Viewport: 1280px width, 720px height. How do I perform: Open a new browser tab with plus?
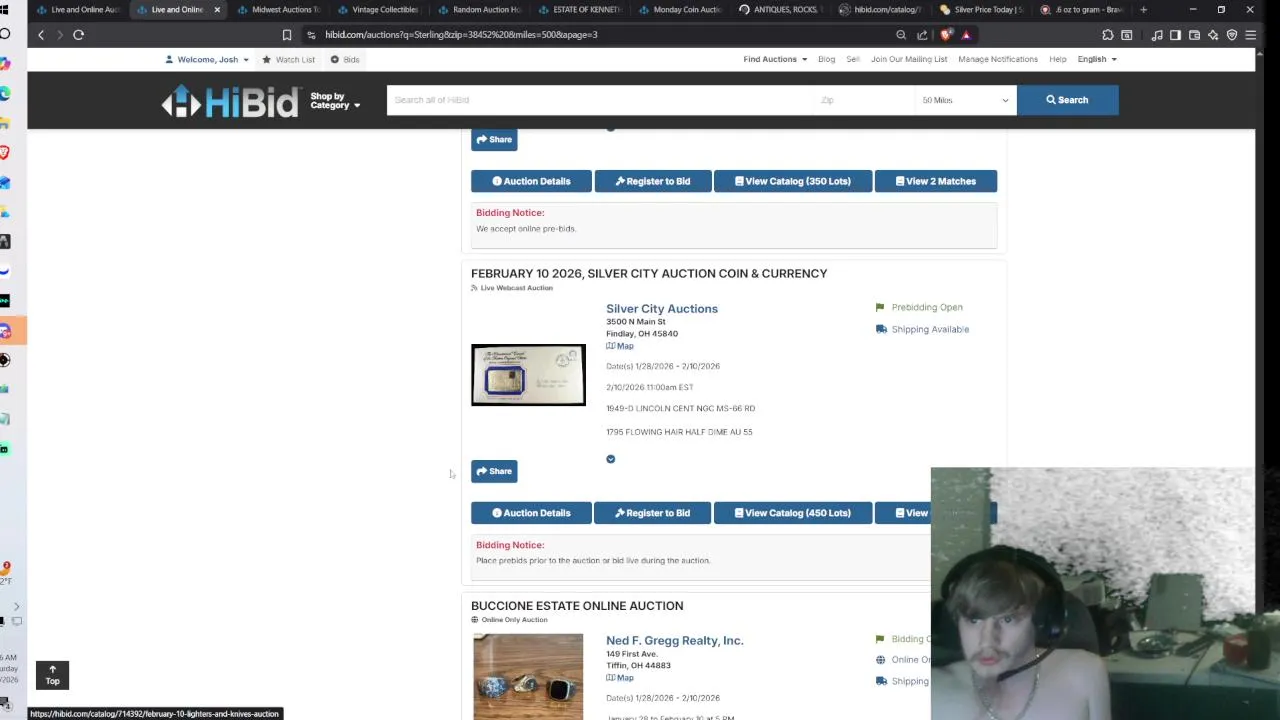click(x=1143, y=10)
